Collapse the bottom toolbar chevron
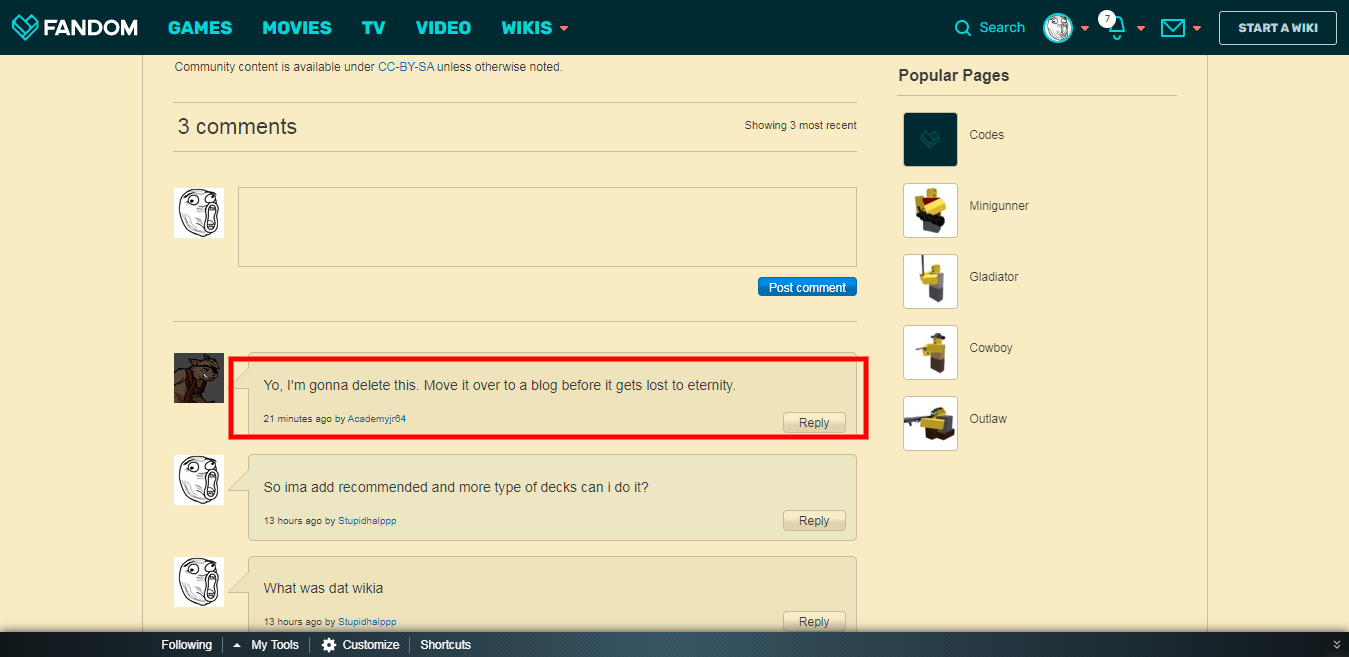Screen dimensions: 1349x657 (x=1337, y=645)
